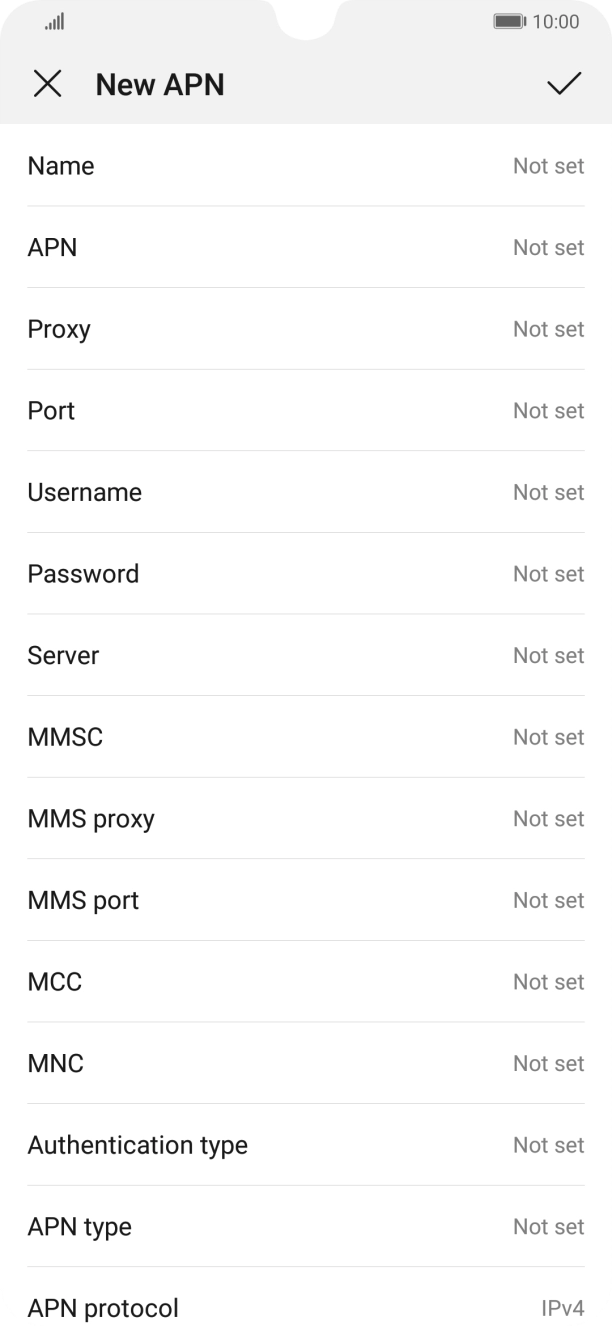Open the APN type selection

[x=306, y=1227]
